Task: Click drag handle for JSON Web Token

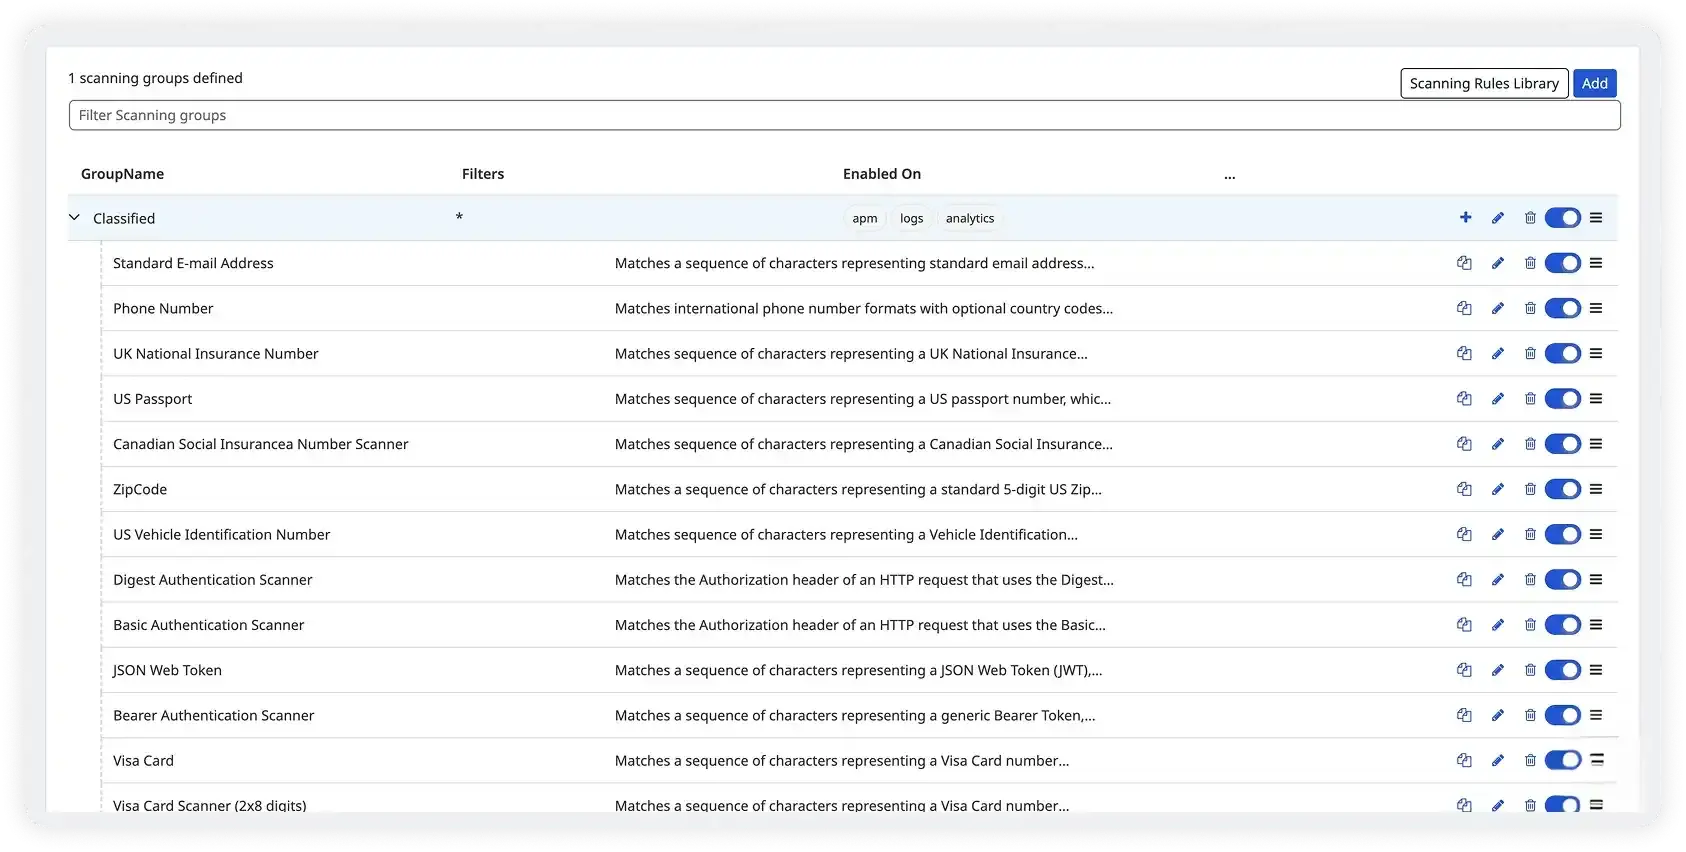Action: tap(1596, 670)
